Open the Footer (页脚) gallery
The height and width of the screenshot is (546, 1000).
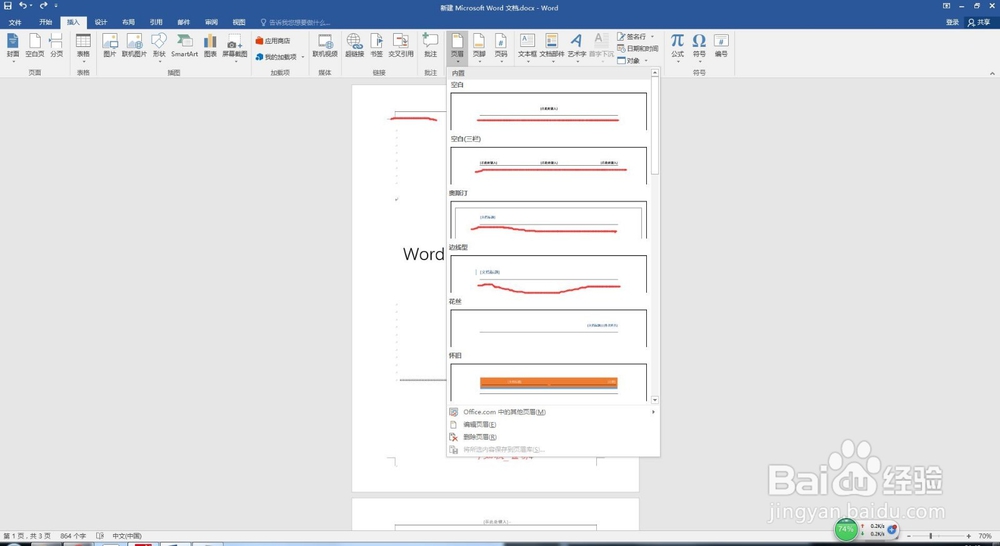coord(479,47)
